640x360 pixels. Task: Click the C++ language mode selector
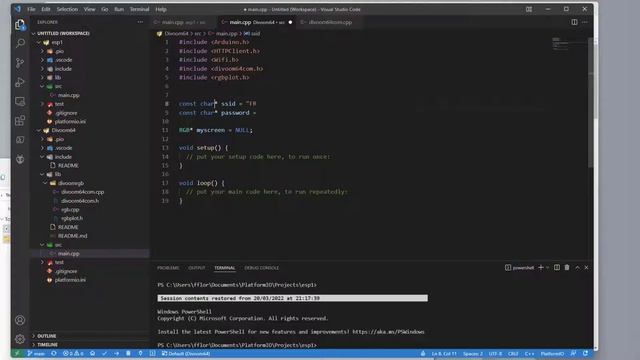coord(529,353)
